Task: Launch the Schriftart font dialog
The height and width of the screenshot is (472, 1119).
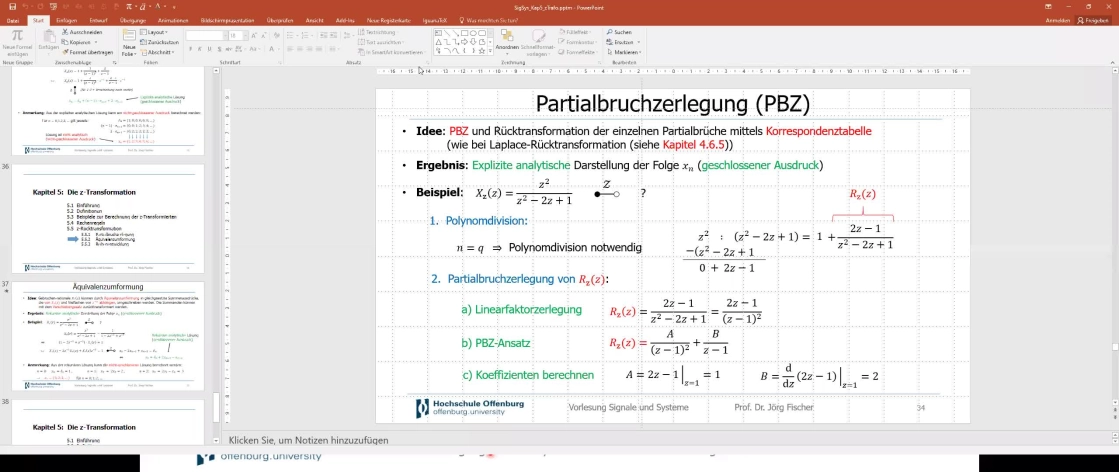Action: 278,63
